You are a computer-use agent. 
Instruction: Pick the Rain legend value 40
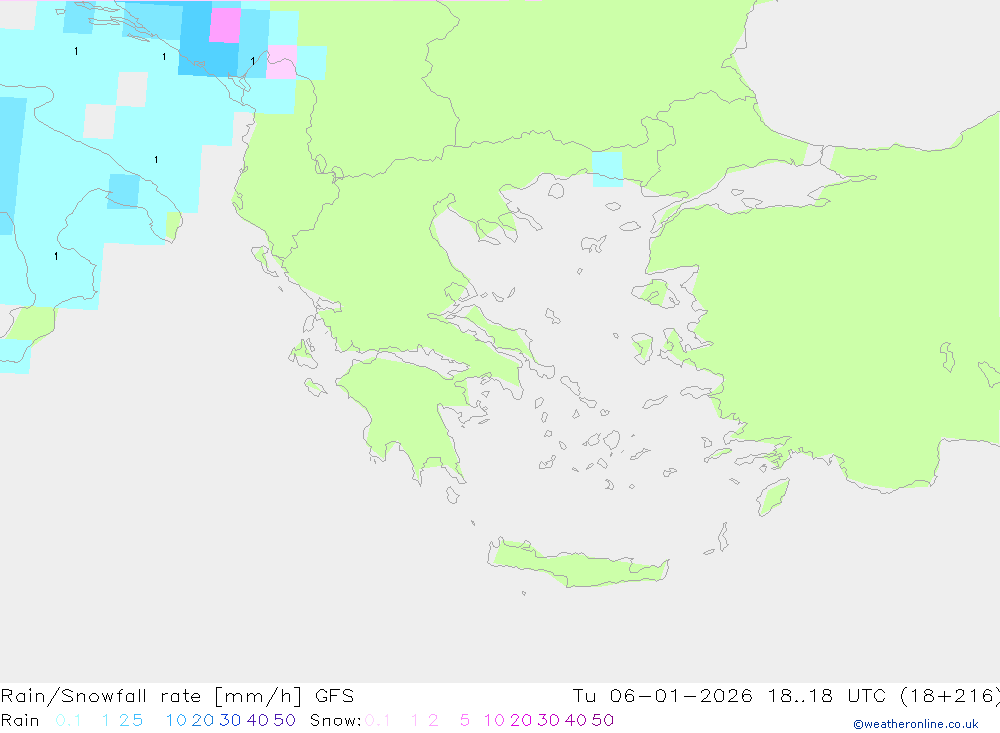[x=258, y=720]
